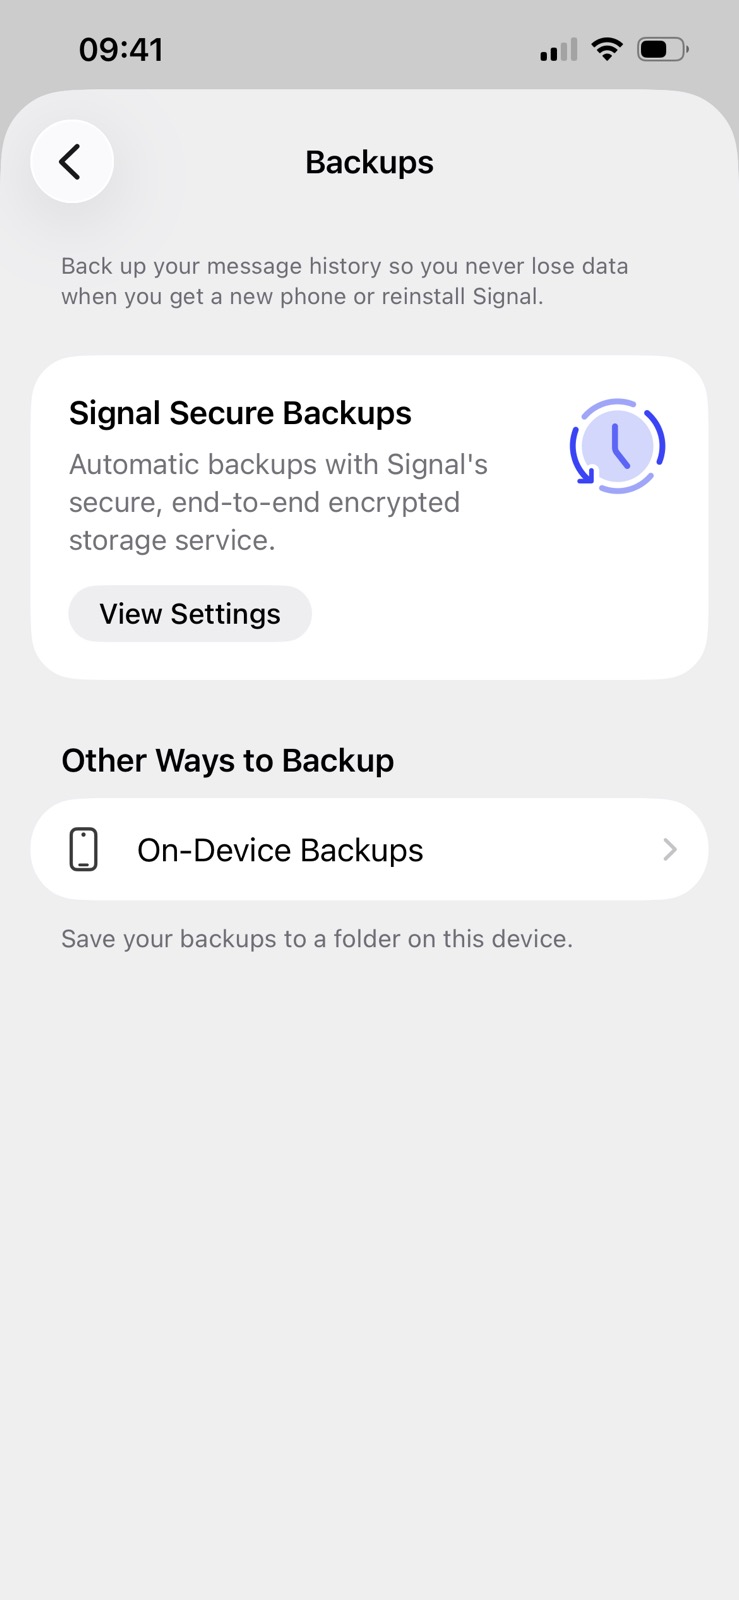739x1600 pixels.
Task: Tap the 09:41 clock in status bar
Action: click(x=121, y=49)
